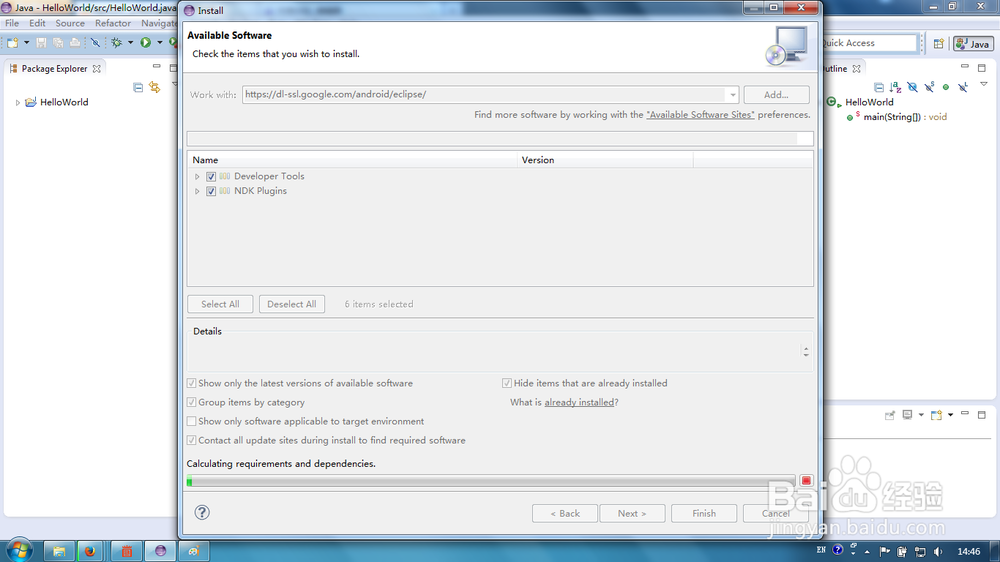Toggle Contact all update sites checkbox
This screenshot has width=1000, height=562.
[191, 441]
